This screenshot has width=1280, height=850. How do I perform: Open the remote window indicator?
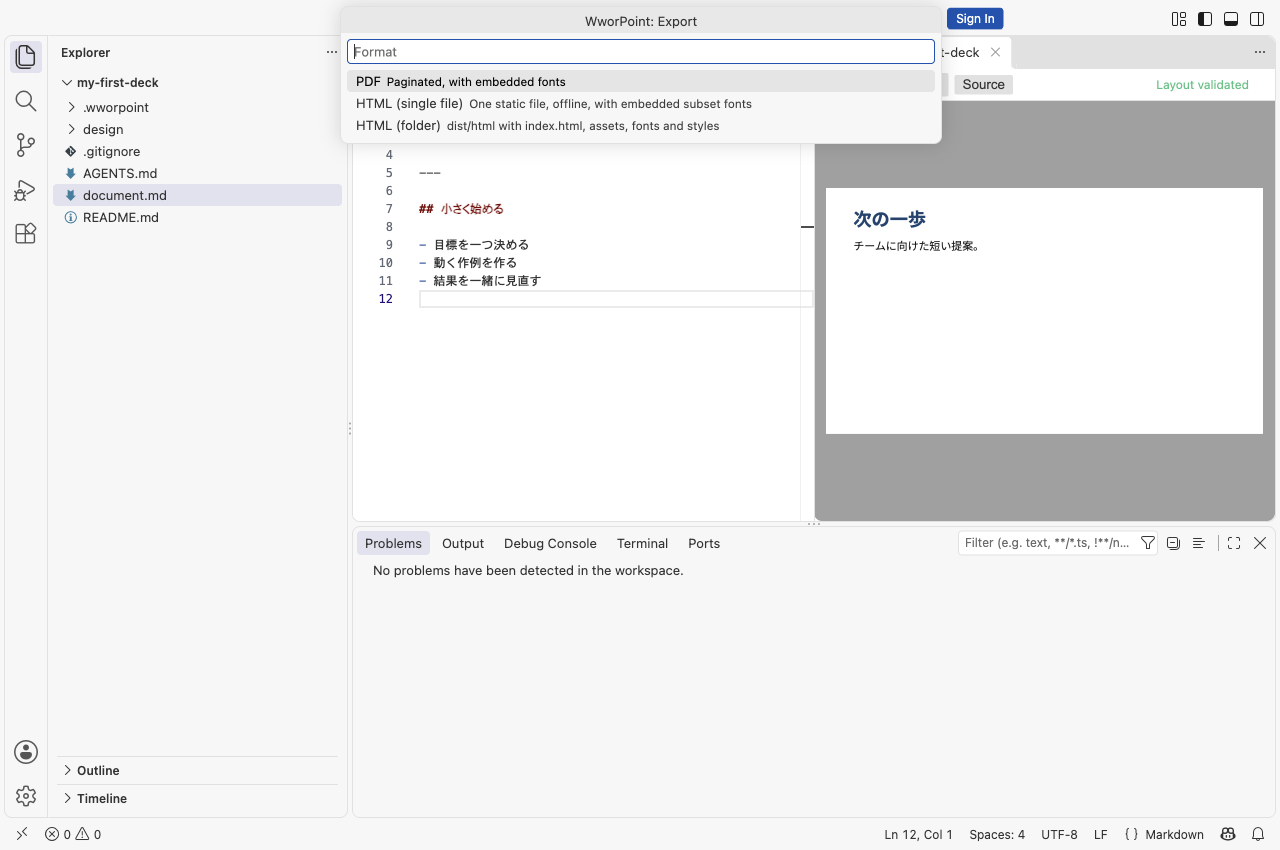[22, 834]
